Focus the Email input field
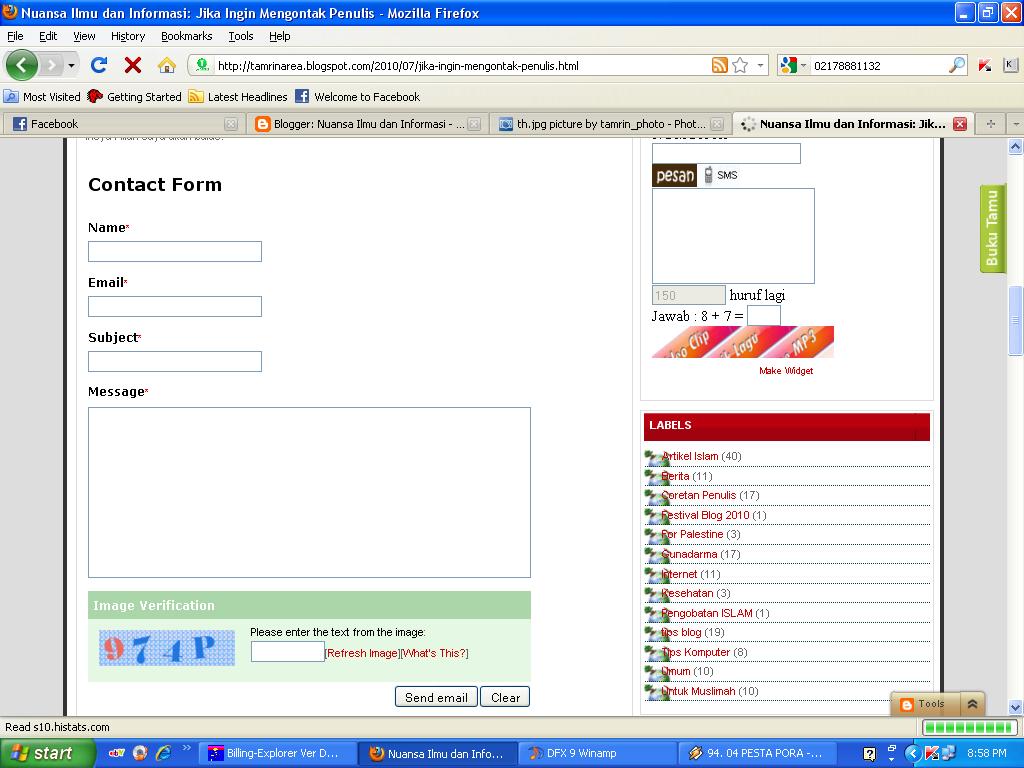This screenshot has height=768, width=1024. [175, 306]
